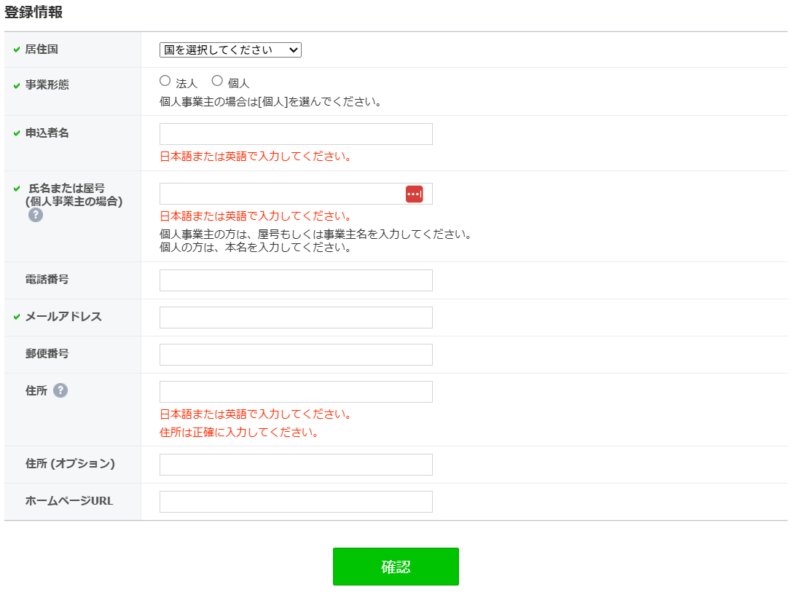Focus the 電話番号 input box
The height and width of the screenshot is (595, 800).
[x=295, y=280]
